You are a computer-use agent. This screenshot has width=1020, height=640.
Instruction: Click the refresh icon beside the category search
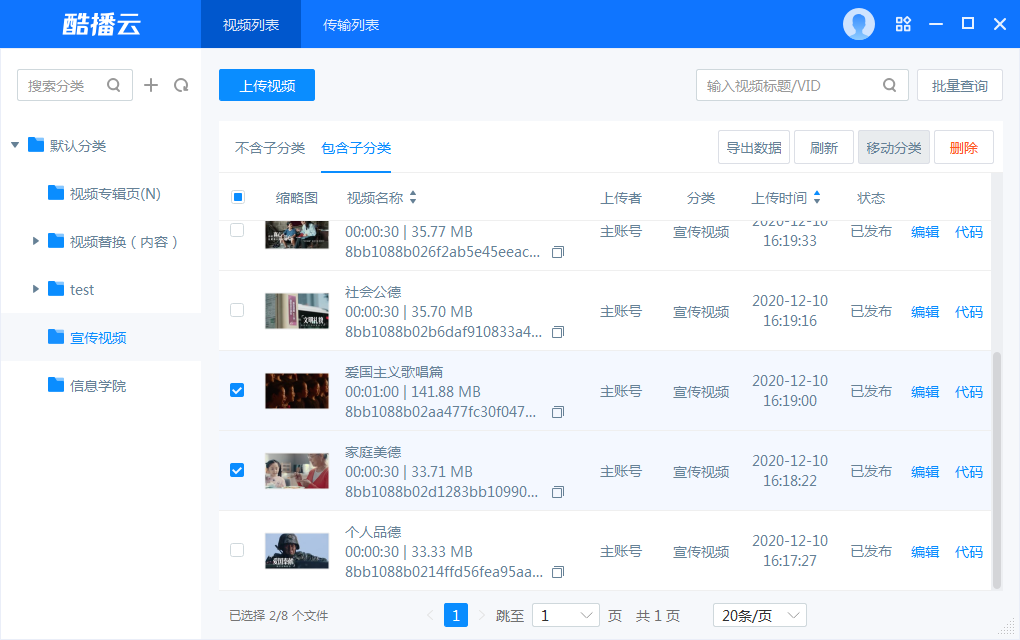(181, 85)
